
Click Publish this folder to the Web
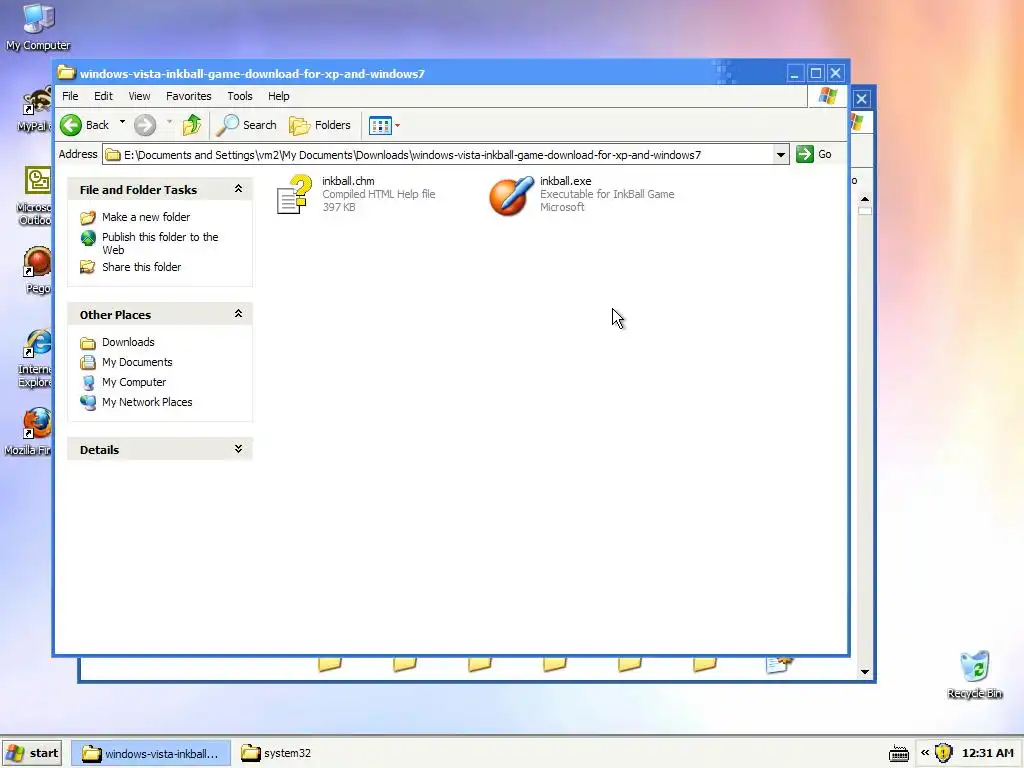[x=160, y=243]
